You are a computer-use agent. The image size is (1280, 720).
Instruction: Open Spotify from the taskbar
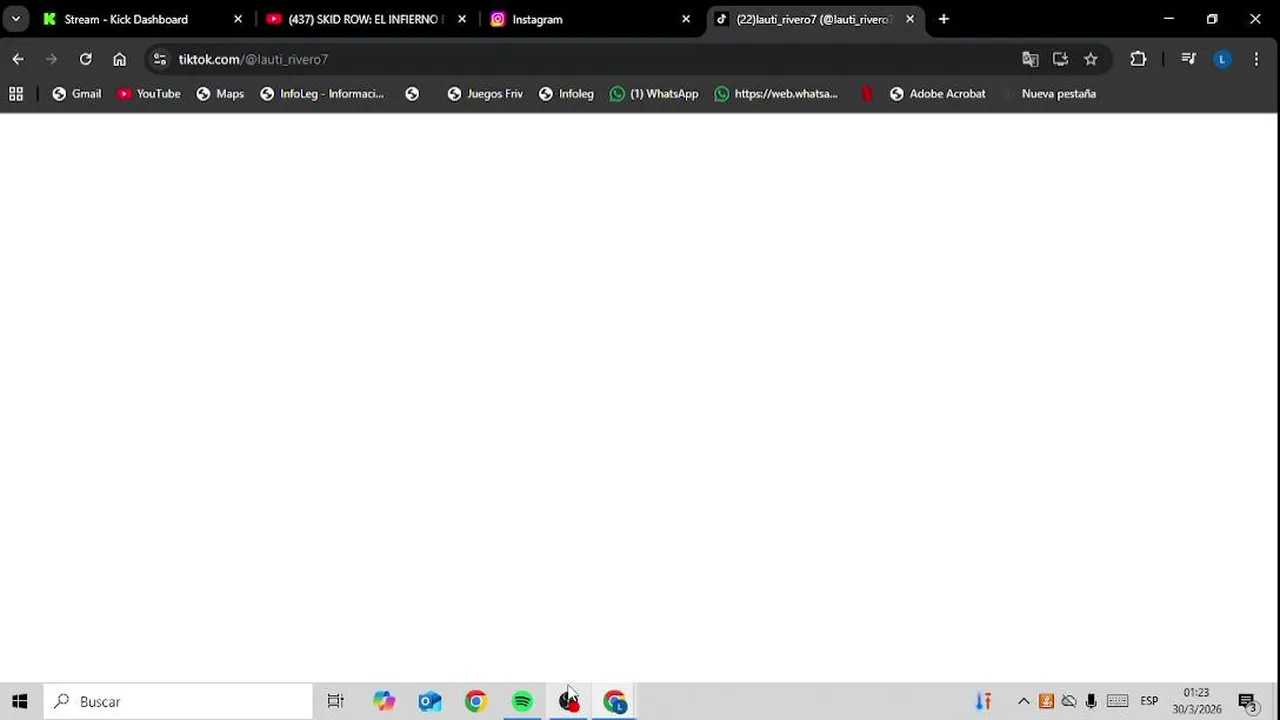coord(522,702)
